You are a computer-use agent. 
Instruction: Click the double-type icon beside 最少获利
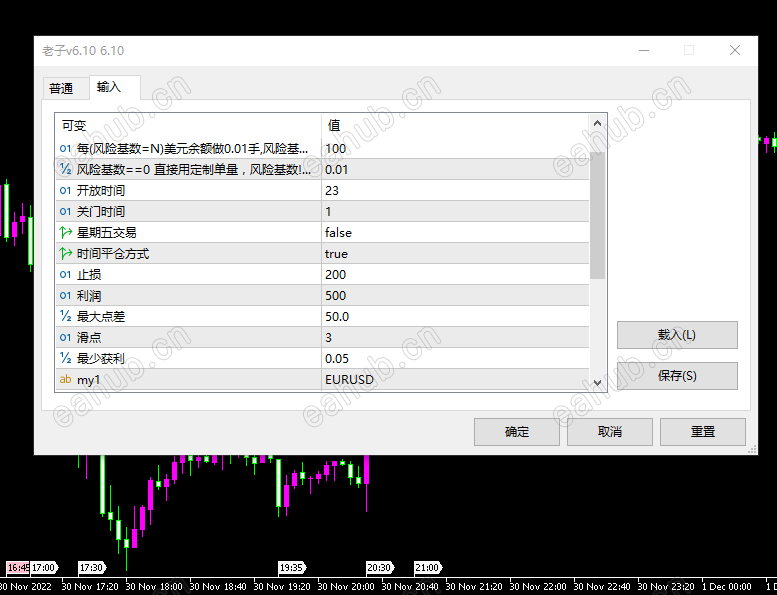65,358
